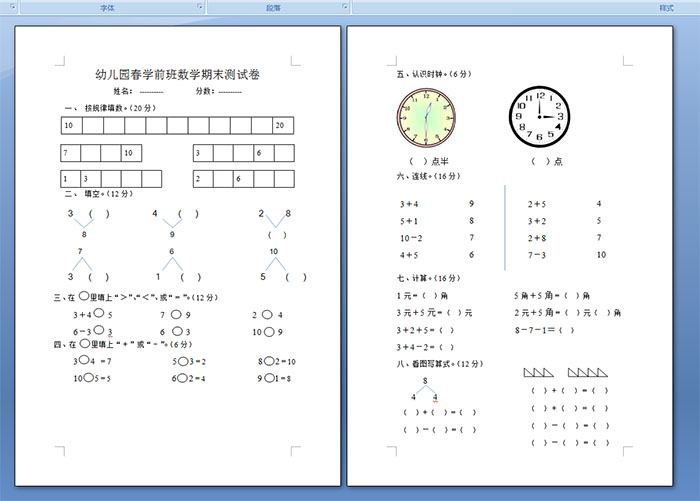Open the 字体 group dialog launcher

(200, 7)
